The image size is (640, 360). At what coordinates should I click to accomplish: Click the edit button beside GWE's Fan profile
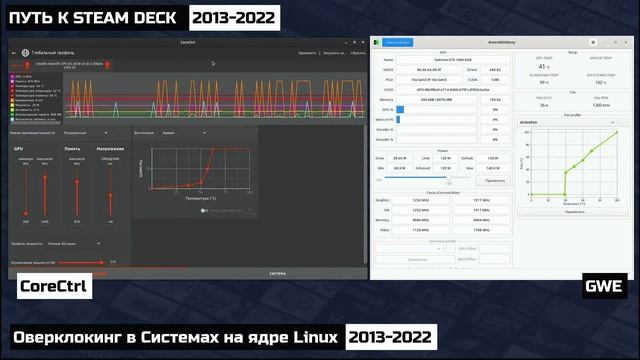point(624,122)
